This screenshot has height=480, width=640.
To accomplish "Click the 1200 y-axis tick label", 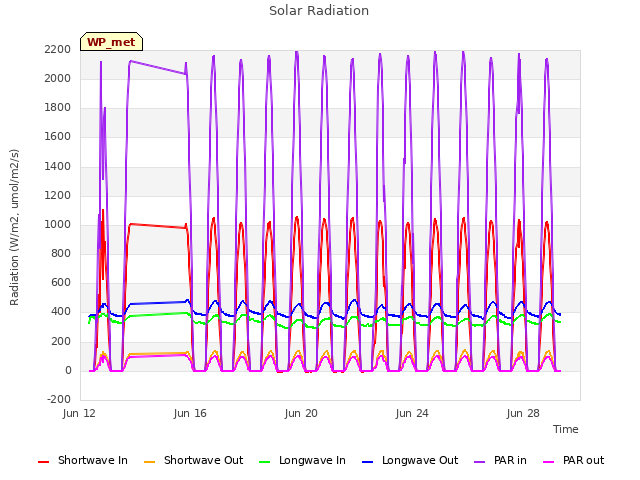I will click(x=58, y=196).
